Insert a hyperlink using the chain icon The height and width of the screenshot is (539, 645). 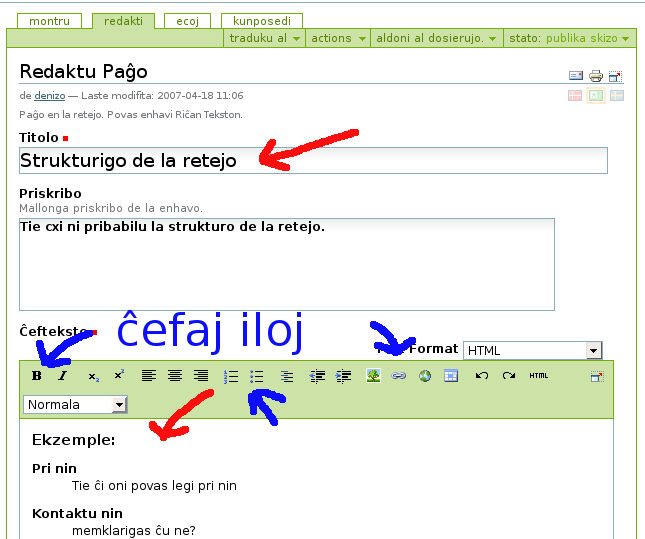point(398,376)
